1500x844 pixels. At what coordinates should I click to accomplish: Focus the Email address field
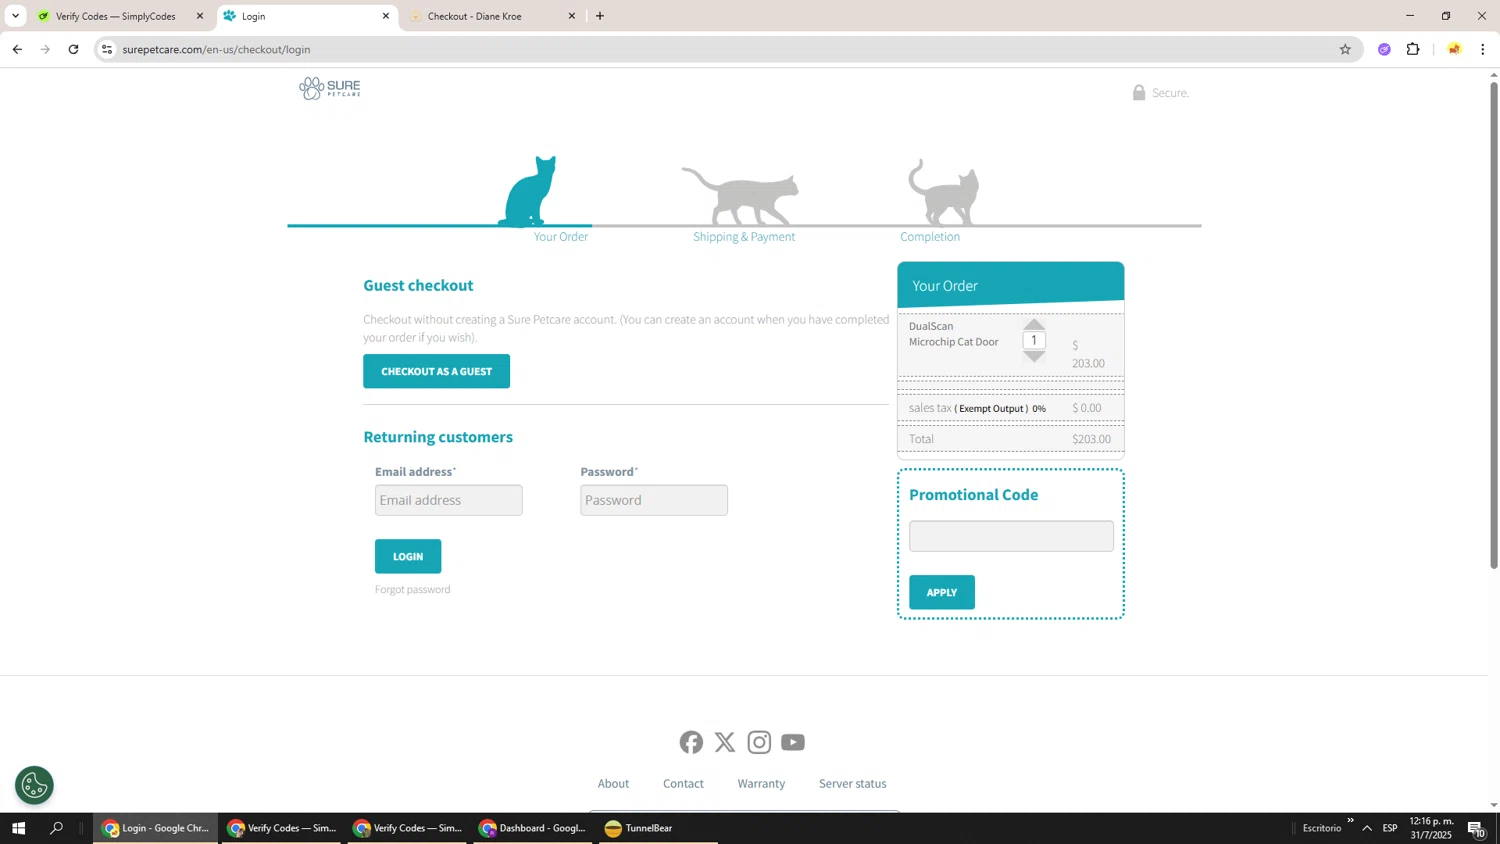pos(449,500)
